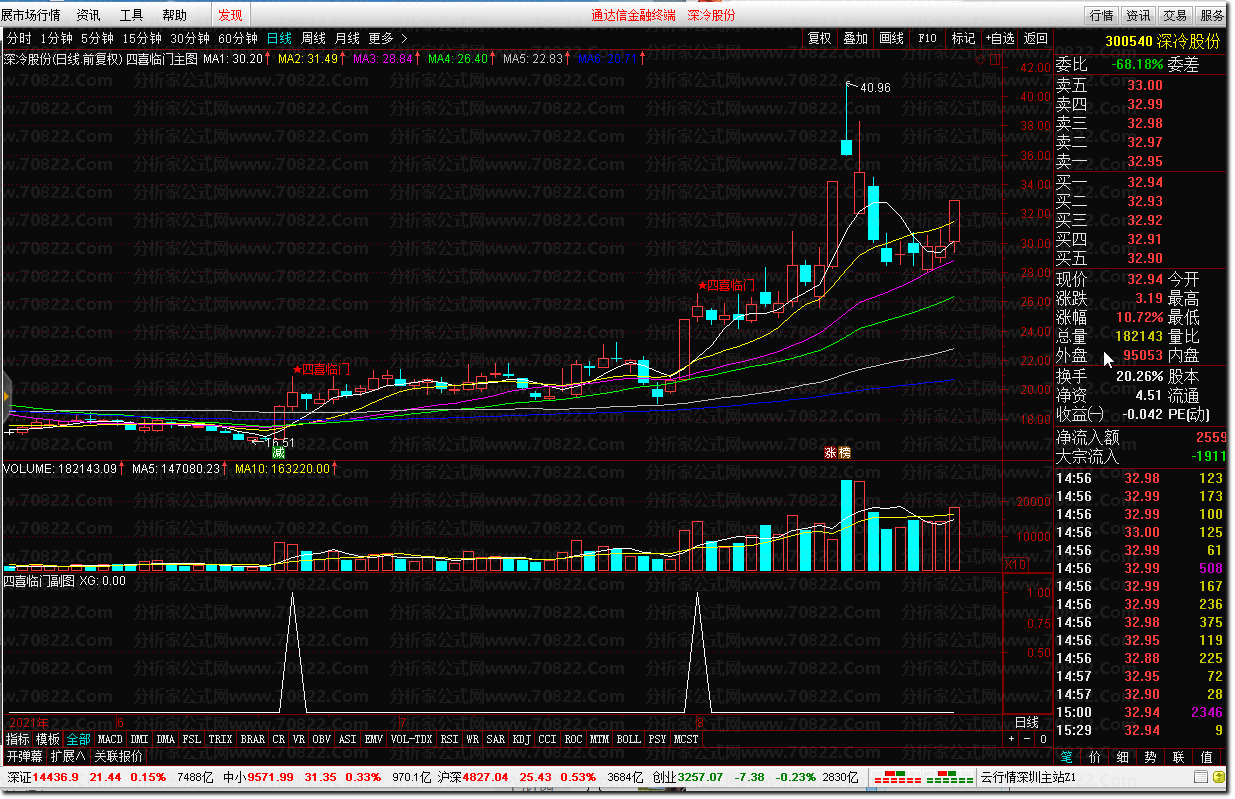The image size is (1235, 799).
Task: Click the X10 volume scale label
Action: coord(1016,565)
